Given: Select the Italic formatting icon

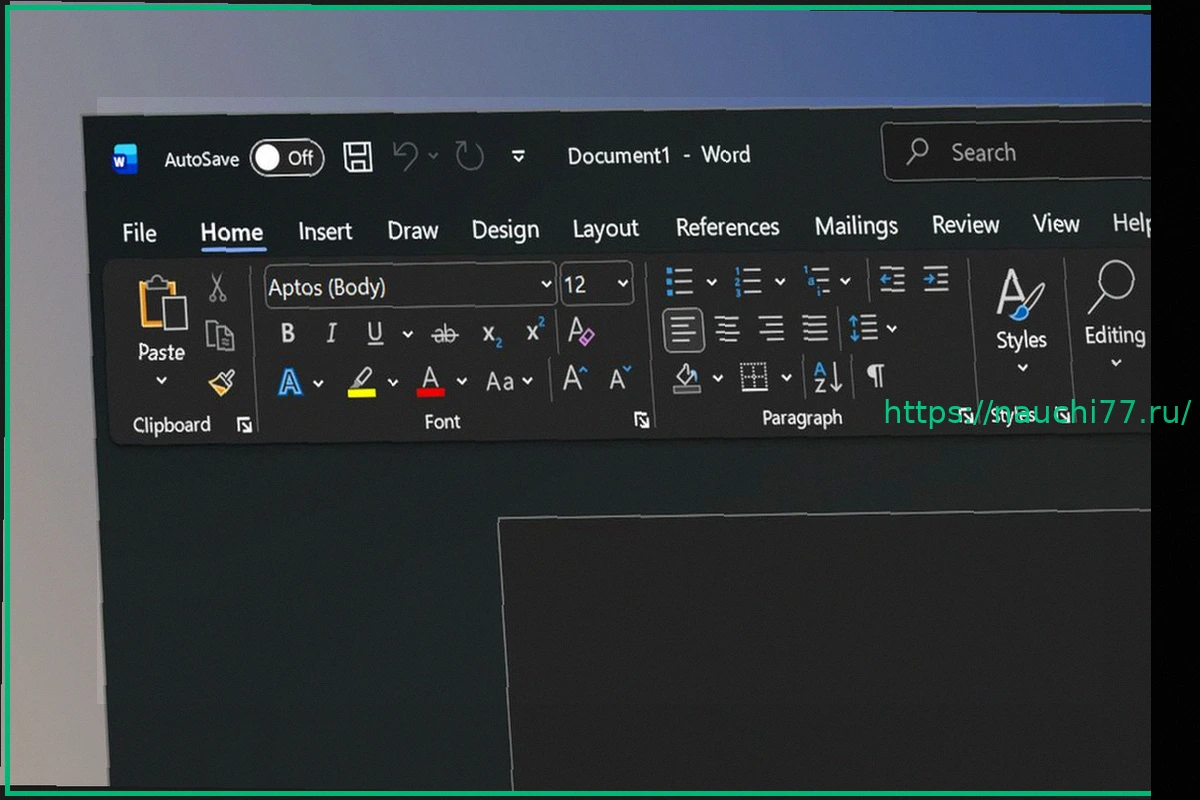Looking at the screenshot, I should pyautogui.click(x=331, y=334).
